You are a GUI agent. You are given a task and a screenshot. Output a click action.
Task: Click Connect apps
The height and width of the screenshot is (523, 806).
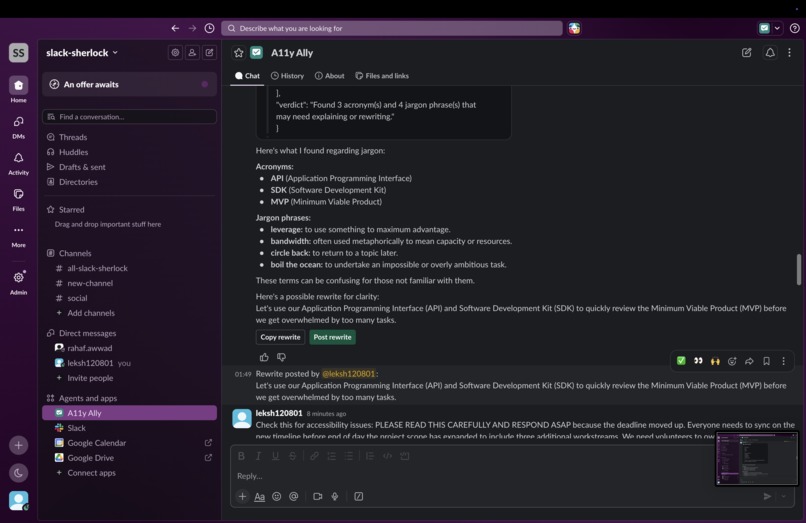[91, 473]
